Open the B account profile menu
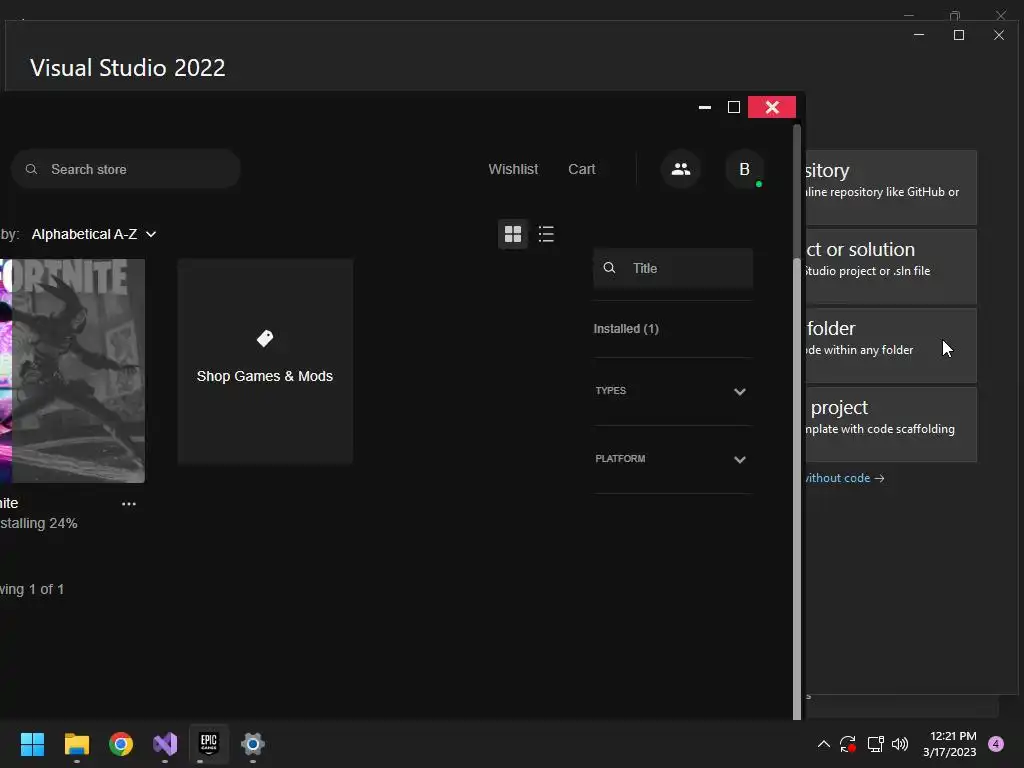The width and height of the screenshot is (1024, 768). pos(744,169)
